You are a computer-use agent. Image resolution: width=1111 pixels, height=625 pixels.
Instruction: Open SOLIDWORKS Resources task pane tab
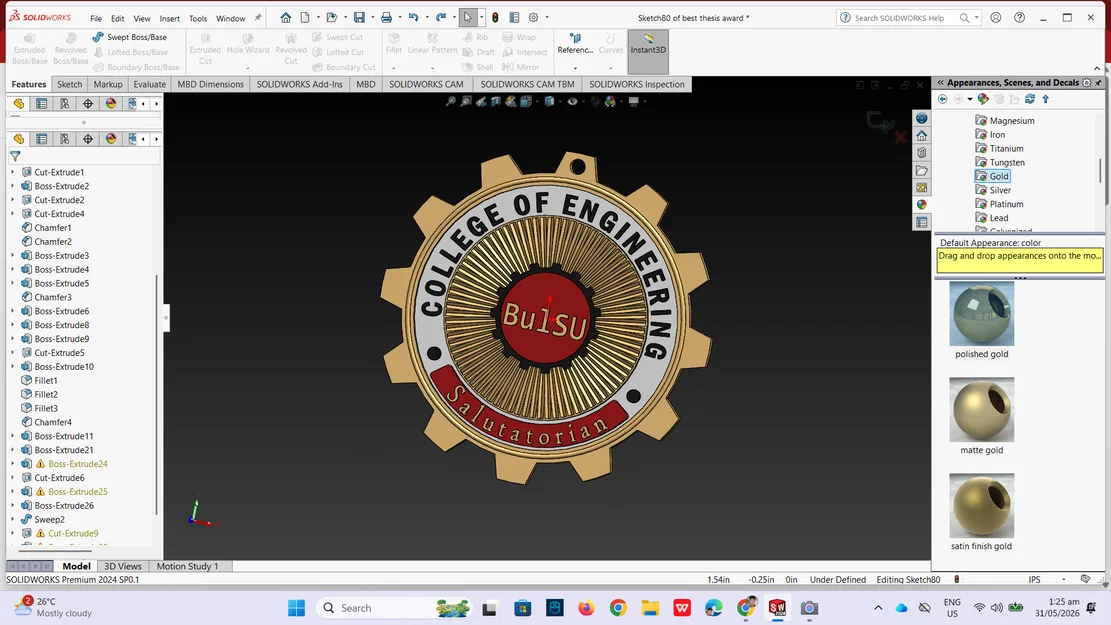pyautogui.click(x=921, y=135)
